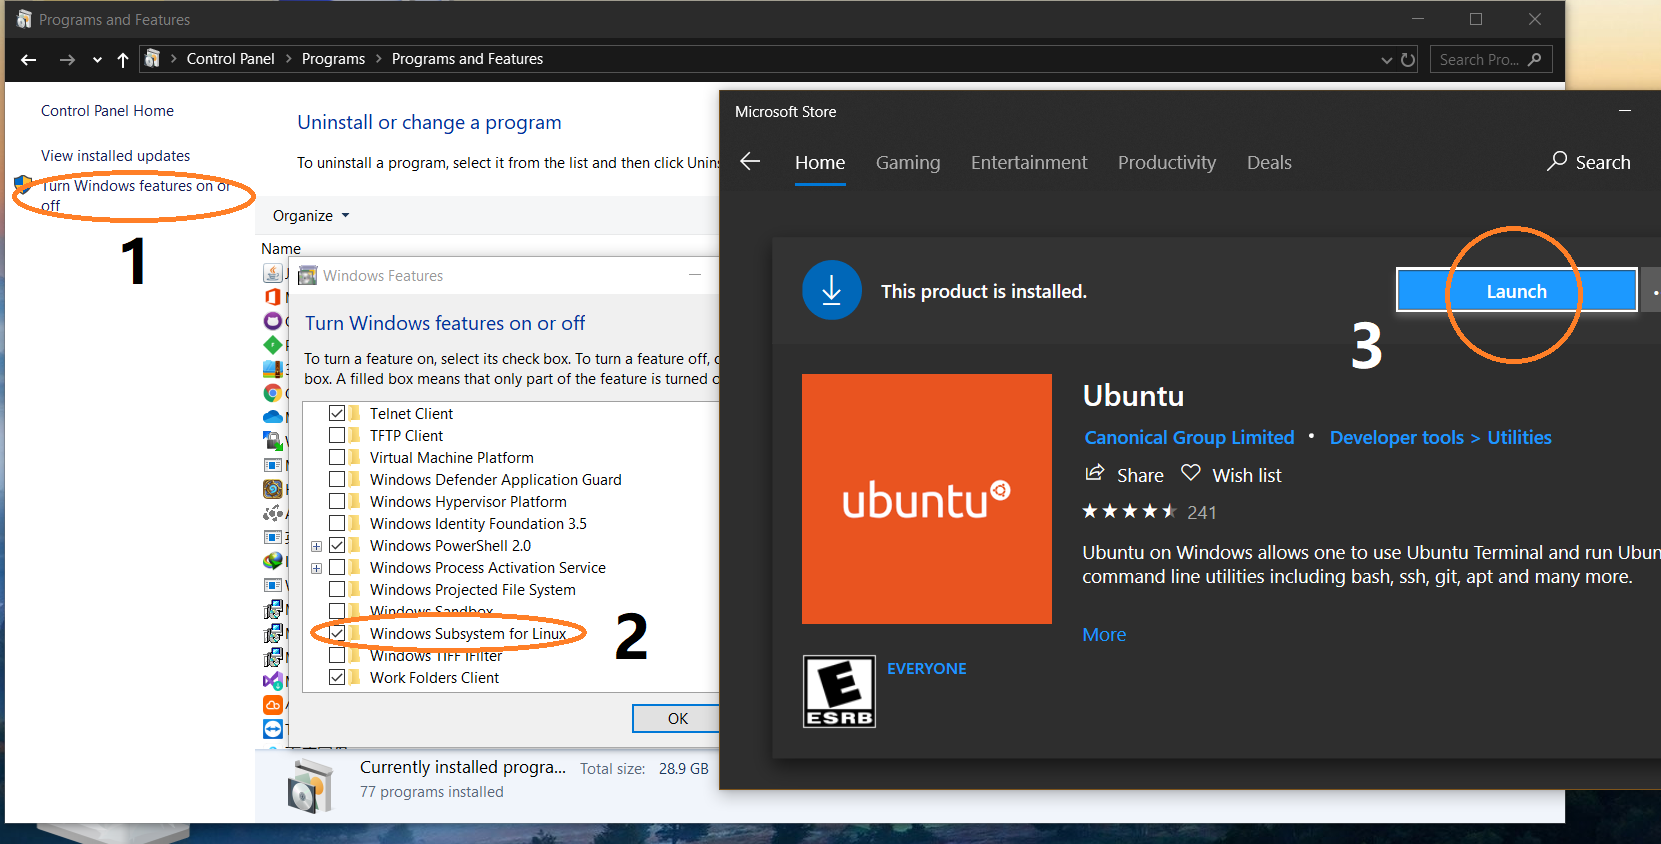
Task: Click the Programs breadcrumb in address bar
Action: pos(333,59)
